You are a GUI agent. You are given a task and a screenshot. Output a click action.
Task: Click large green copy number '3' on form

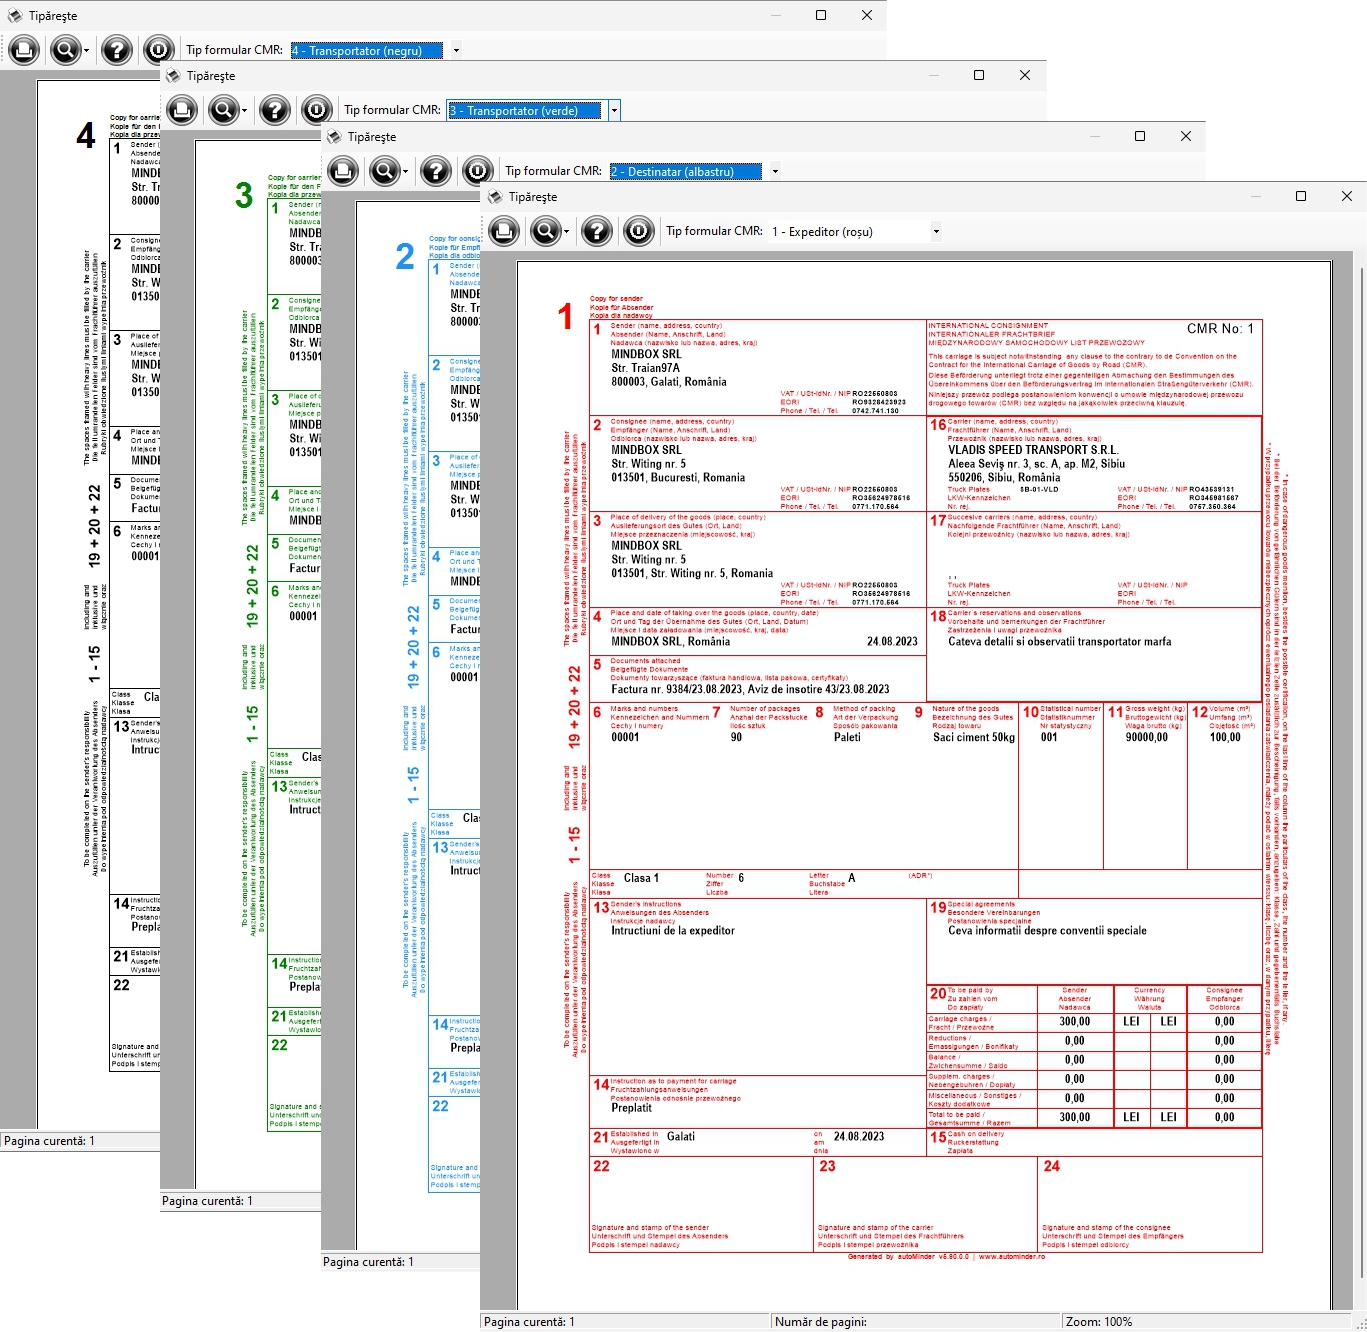[x=244, y=196]
